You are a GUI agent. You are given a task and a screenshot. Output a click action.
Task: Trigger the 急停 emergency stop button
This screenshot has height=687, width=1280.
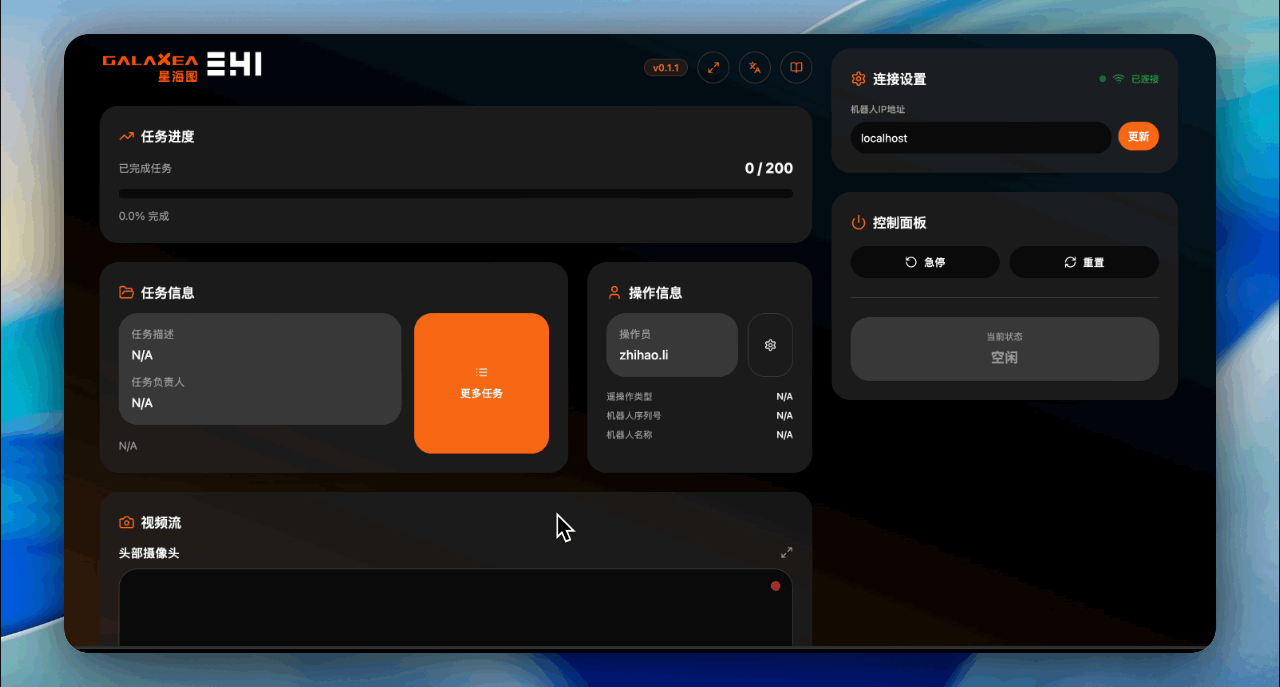tap(924, 261)
